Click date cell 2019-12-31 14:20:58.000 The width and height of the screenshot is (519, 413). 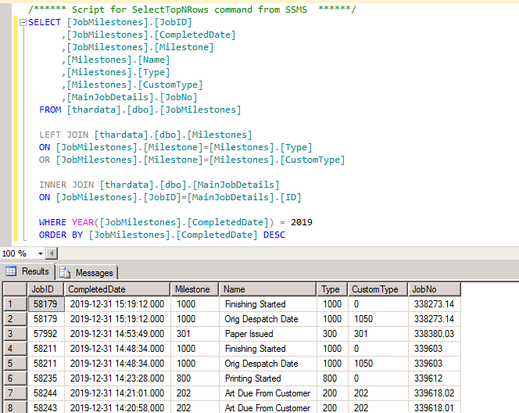pos(117,408)
